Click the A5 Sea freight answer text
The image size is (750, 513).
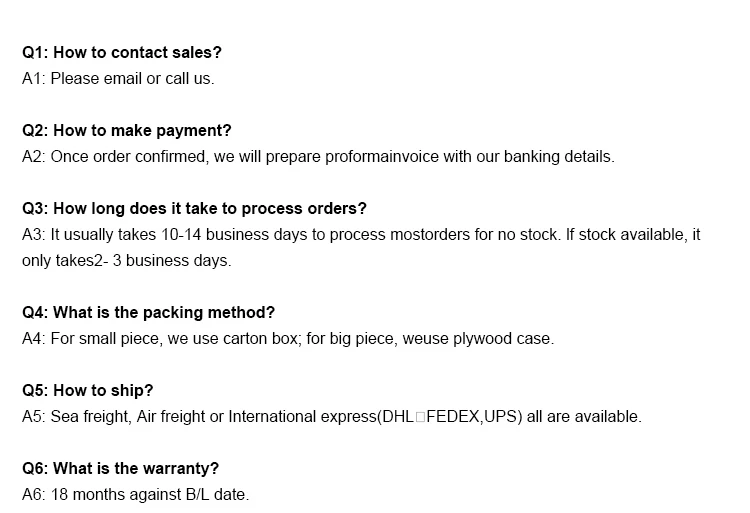(x=332, y=416)
